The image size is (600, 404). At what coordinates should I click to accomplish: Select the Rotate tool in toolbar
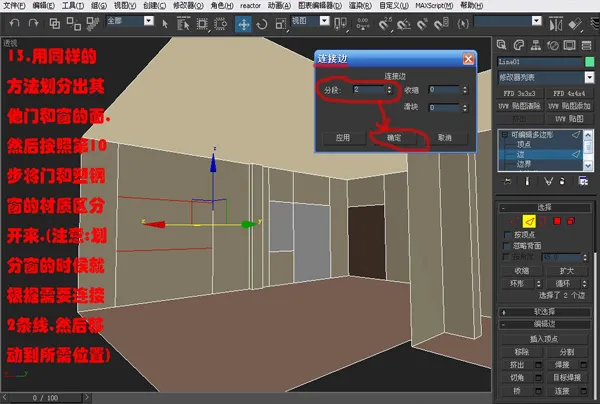coord(262,24)
